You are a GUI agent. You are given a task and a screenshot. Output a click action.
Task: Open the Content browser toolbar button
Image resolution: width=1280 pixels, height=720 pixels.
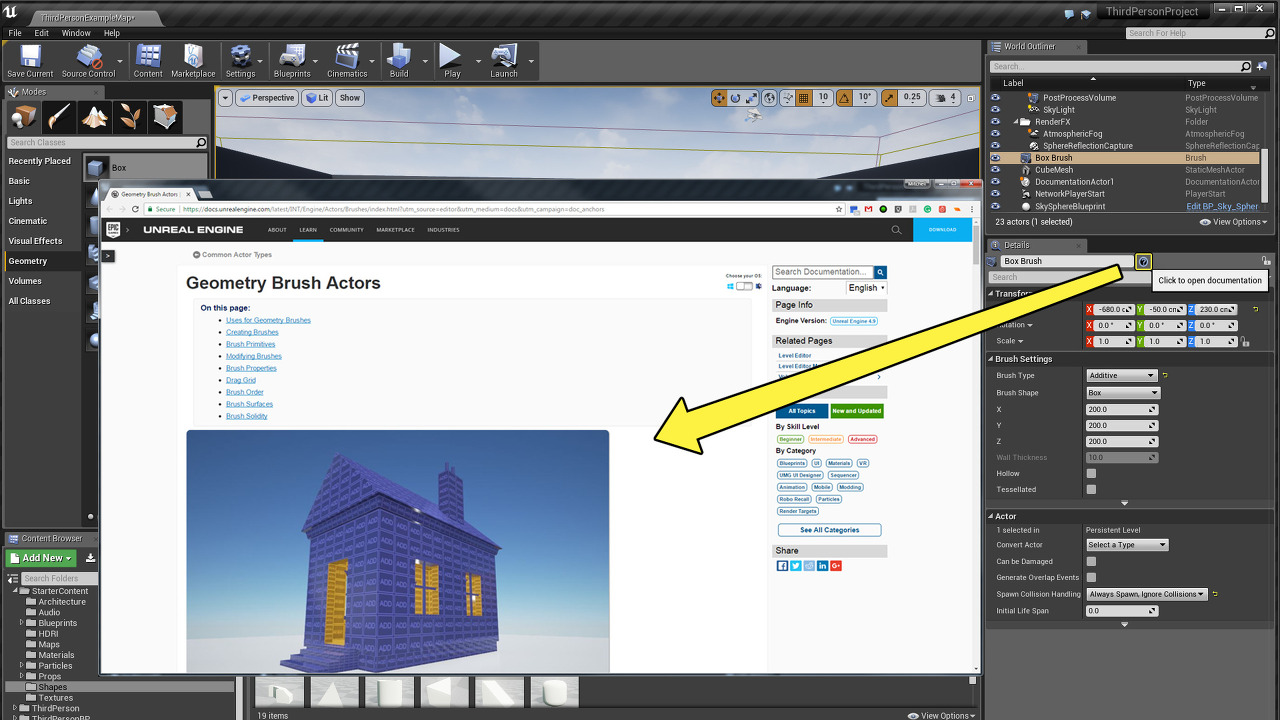tap(148, 60)
